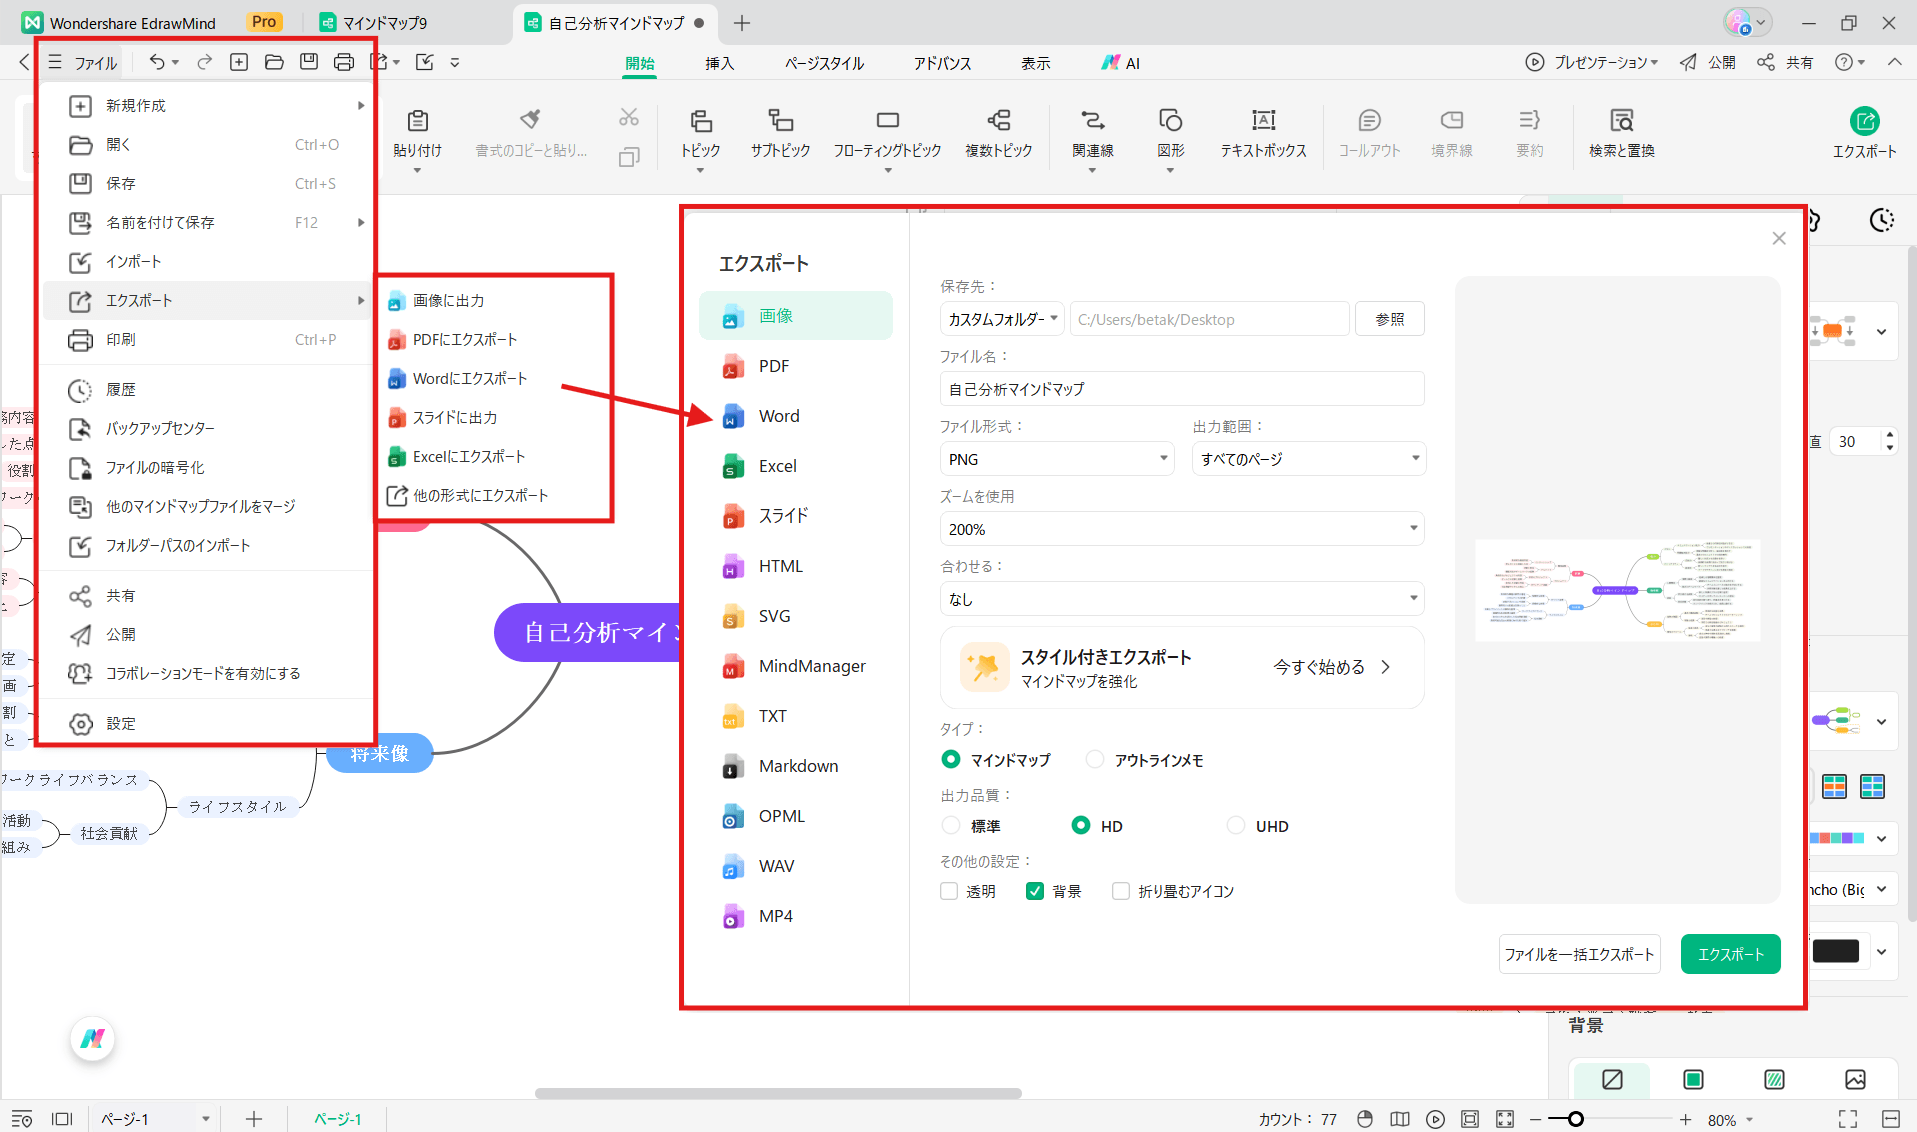Click the black color swatch
The width and height of the screenshot is (1917, 1132).
coord(1835,952)
